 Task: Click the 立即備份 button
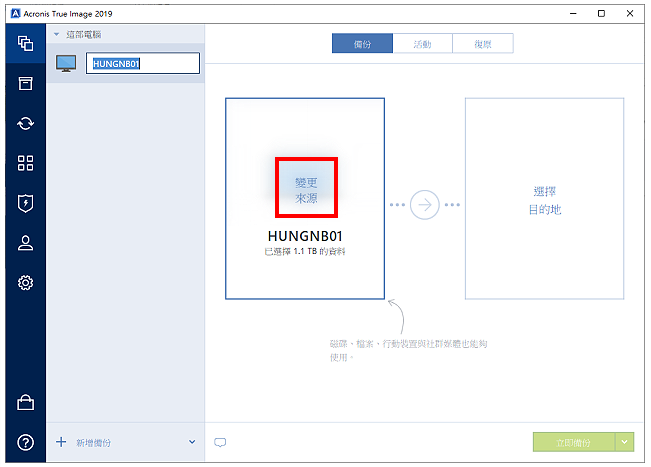point(574,442)
